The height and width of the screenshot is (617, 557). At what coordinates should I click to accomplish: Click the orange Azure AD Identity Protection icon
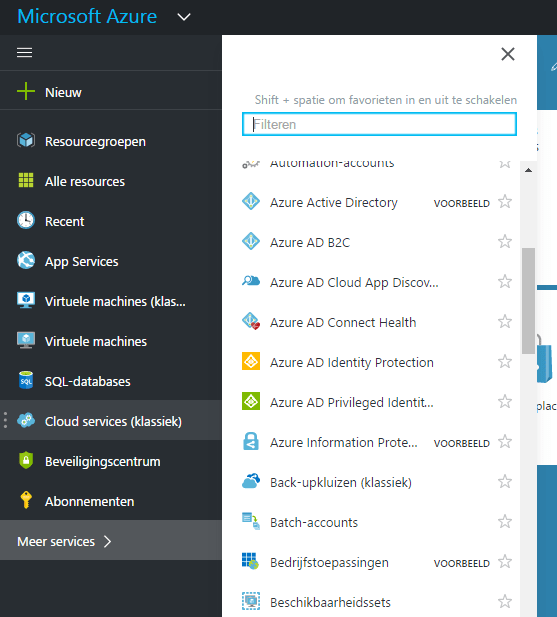[x=251, y=361]
